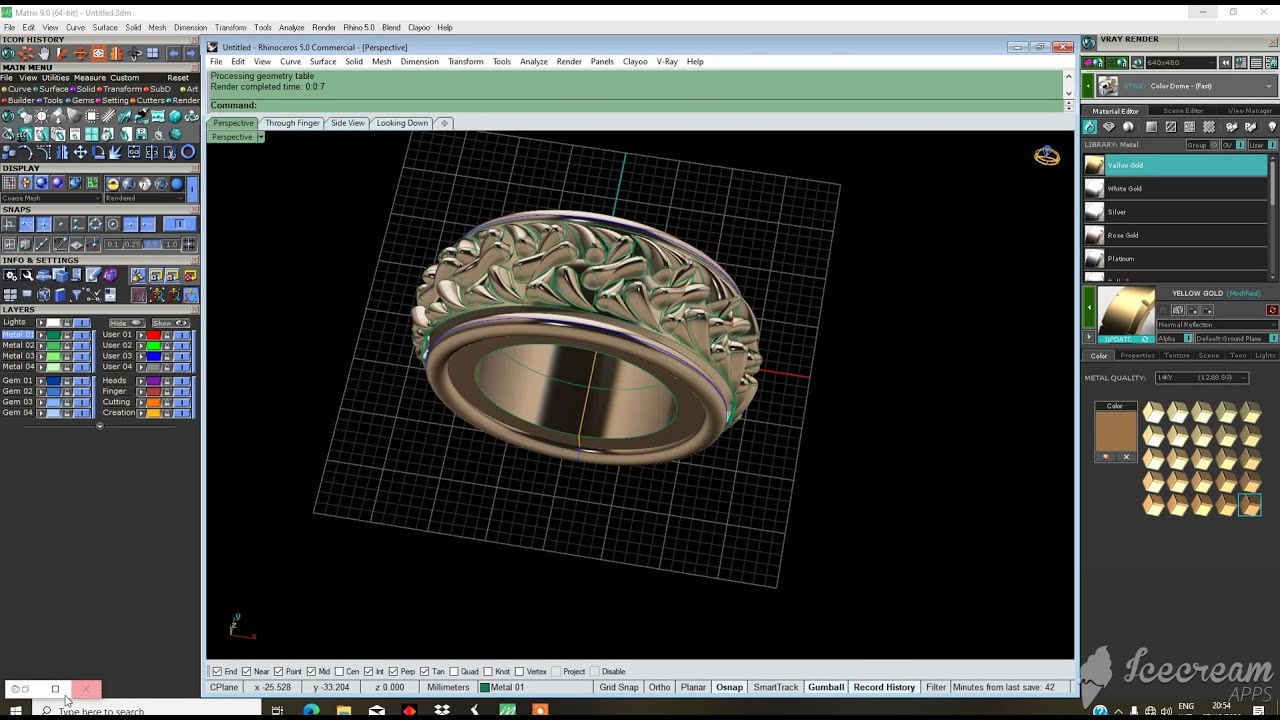Click the gear settings icon in Info & Settings
This screenshot has width=1280, height=720.
click(x=9, y=275)
